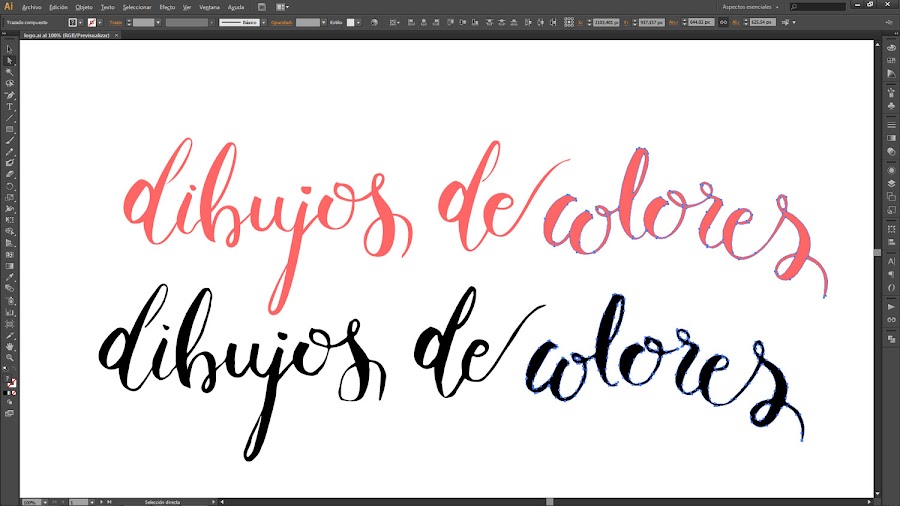
Task: Select the Blend tool
Action: (9, 289)
